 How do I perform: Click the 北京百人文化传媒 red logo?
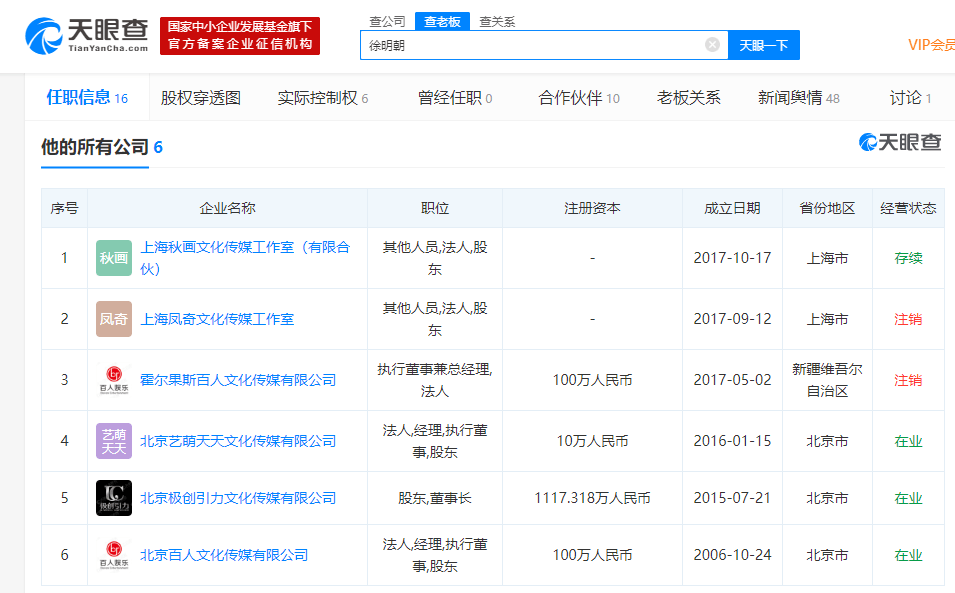[113, 555]
